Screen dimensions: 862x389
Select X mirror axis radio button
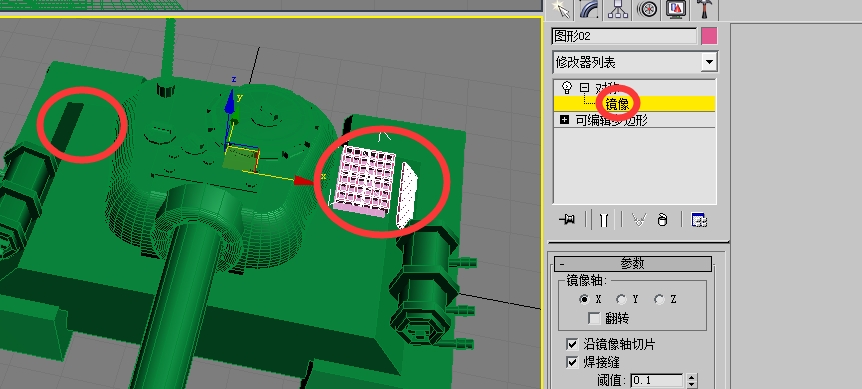[584, 299]
